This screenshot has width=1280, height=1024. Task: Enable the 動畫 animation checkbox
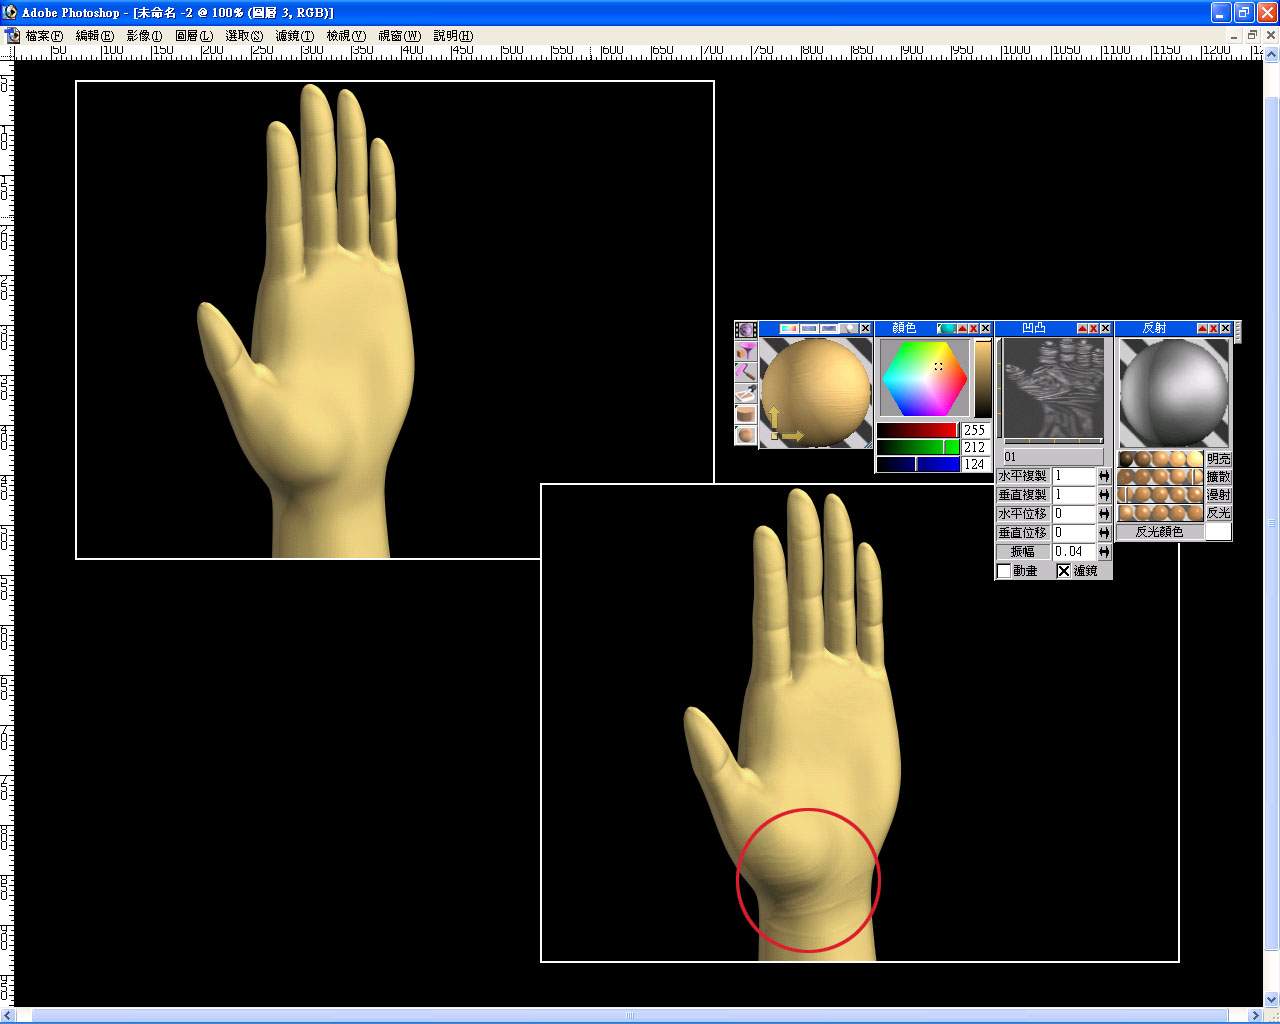pyautogui.click(x=1004, y=571)
